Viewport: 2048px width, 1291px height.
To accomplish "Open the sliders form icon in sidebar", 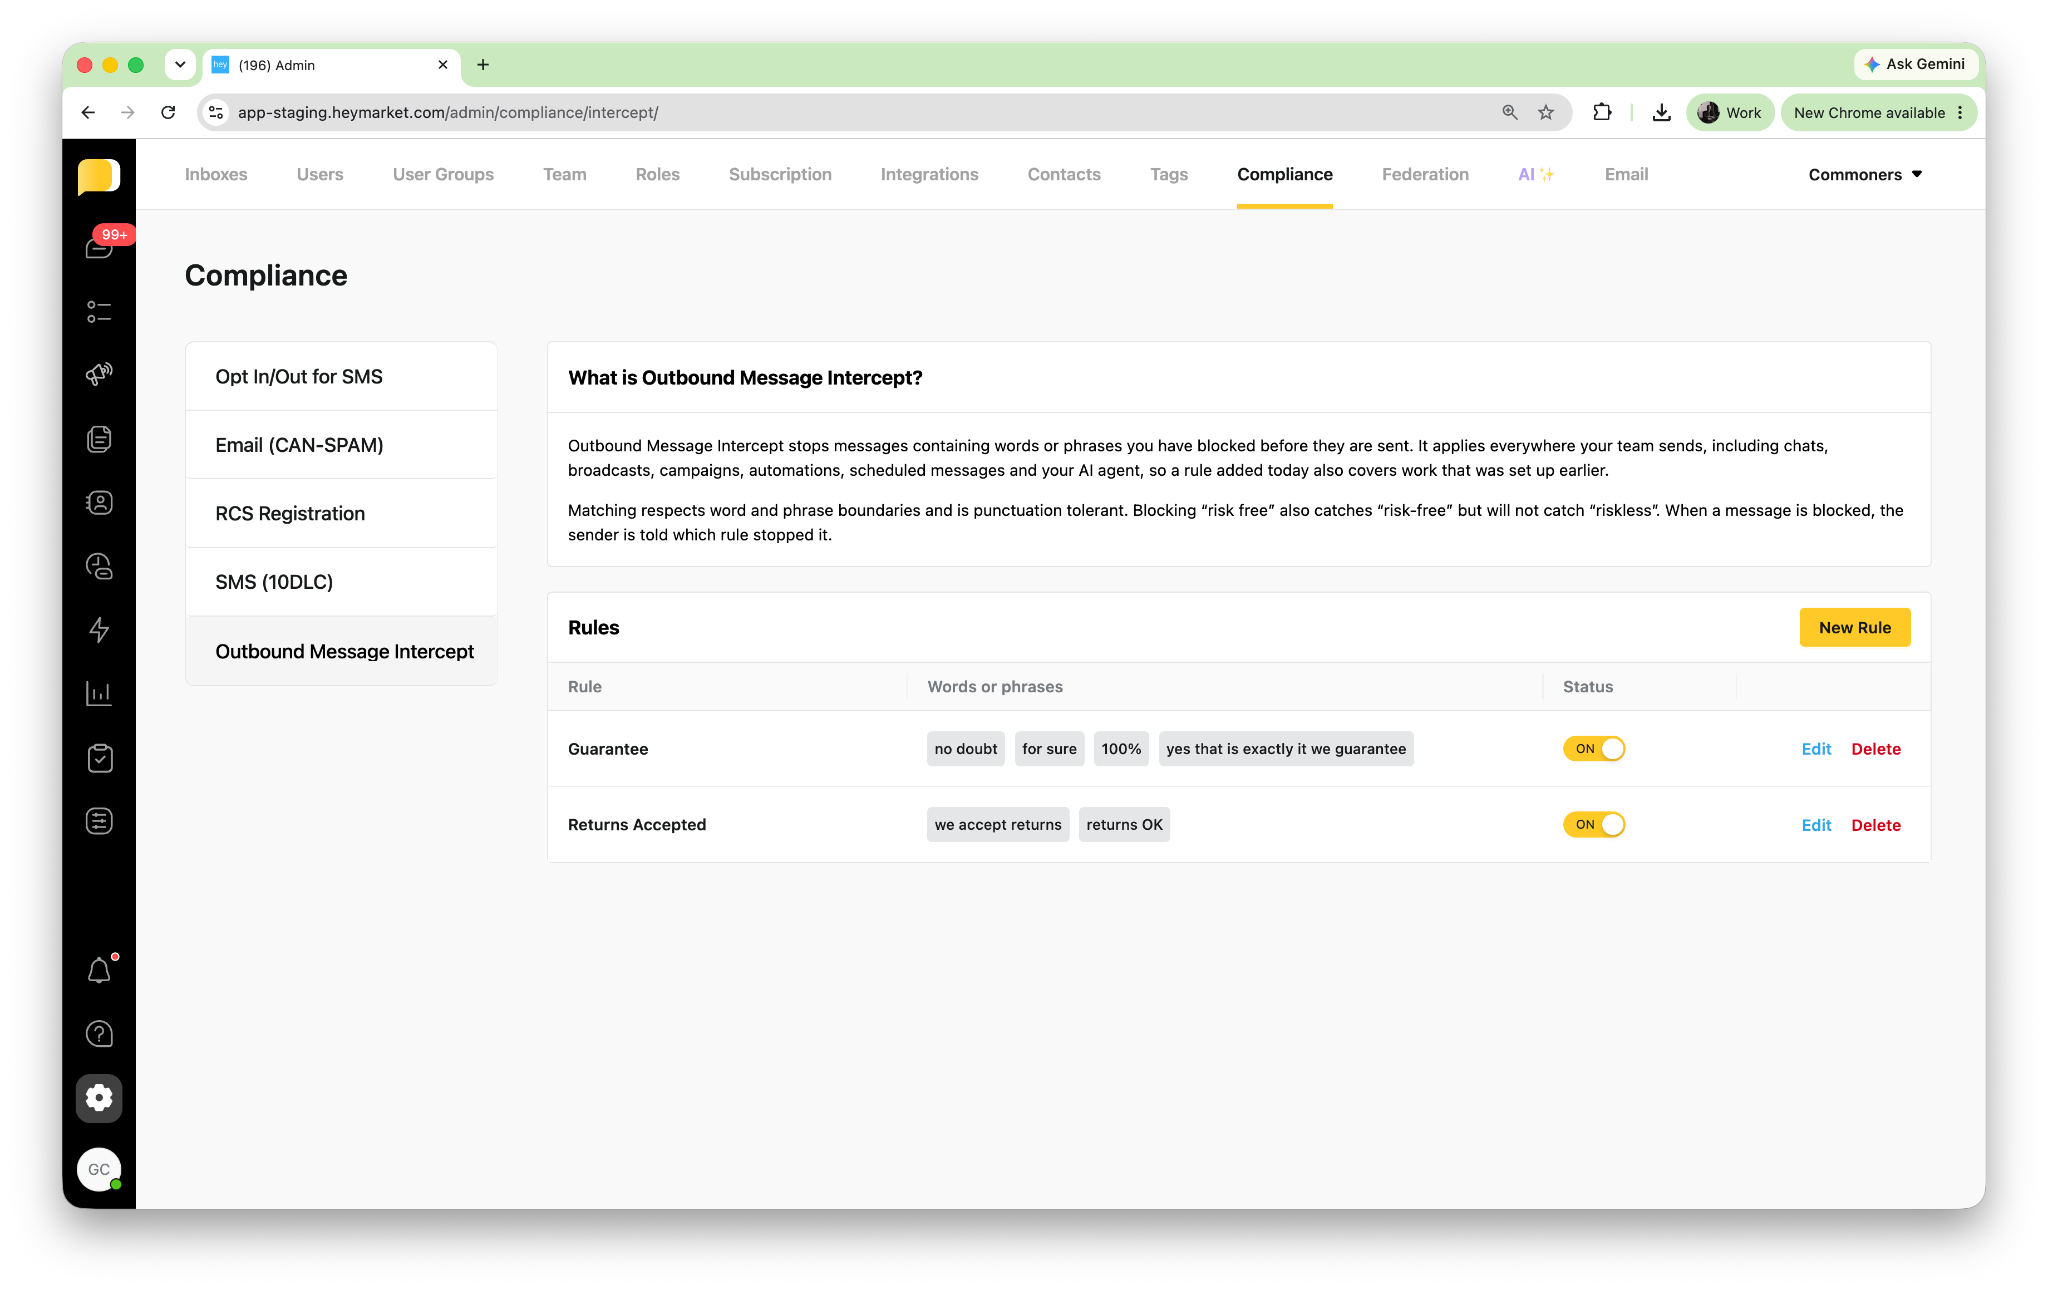I will [99, 822].
